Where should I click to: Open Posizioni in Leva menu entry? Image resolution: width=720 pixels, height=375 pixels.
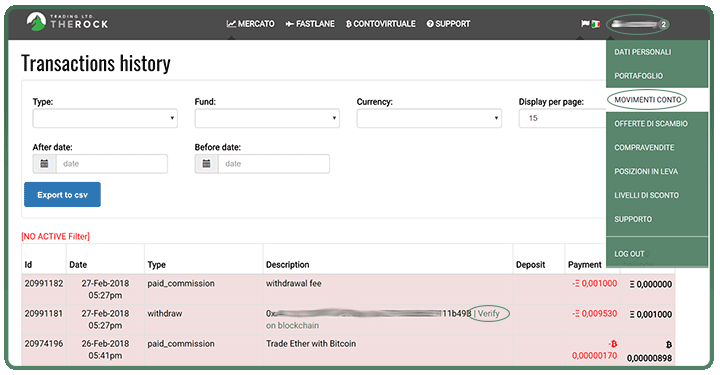646,172
